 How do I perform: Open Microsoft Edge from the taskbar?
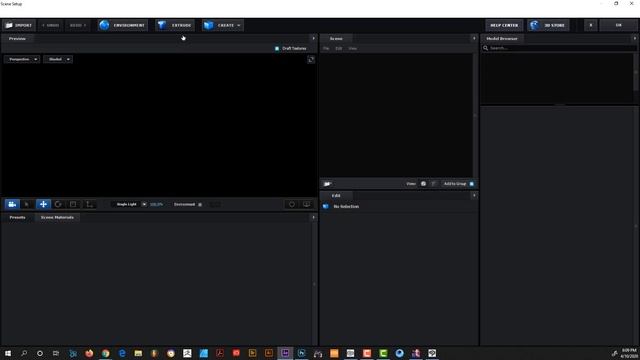click(x=122, y=353)
